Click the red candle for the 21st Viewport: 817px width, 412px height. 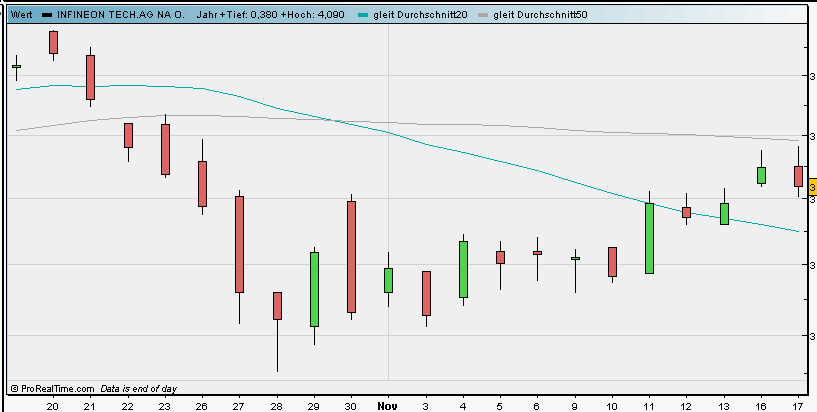[90, 77]
